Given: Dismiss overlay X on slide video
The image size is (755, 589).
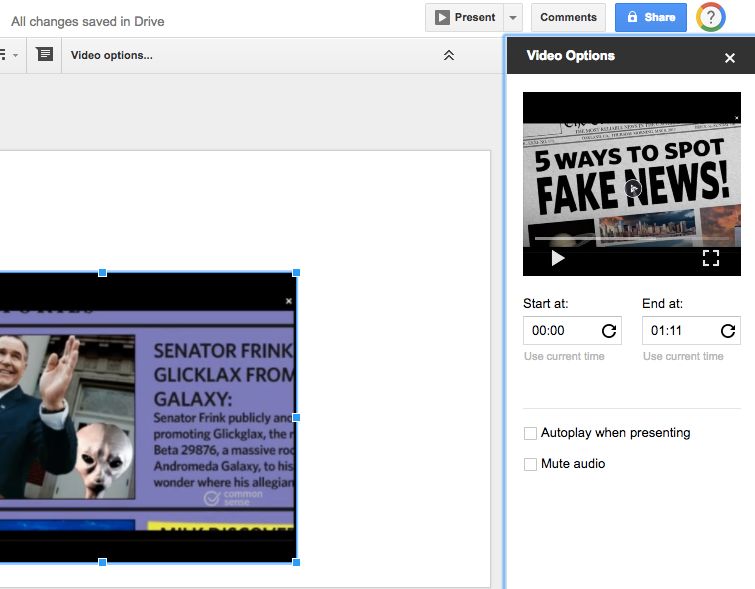Looking at the screenshot, I should point(288,301).
